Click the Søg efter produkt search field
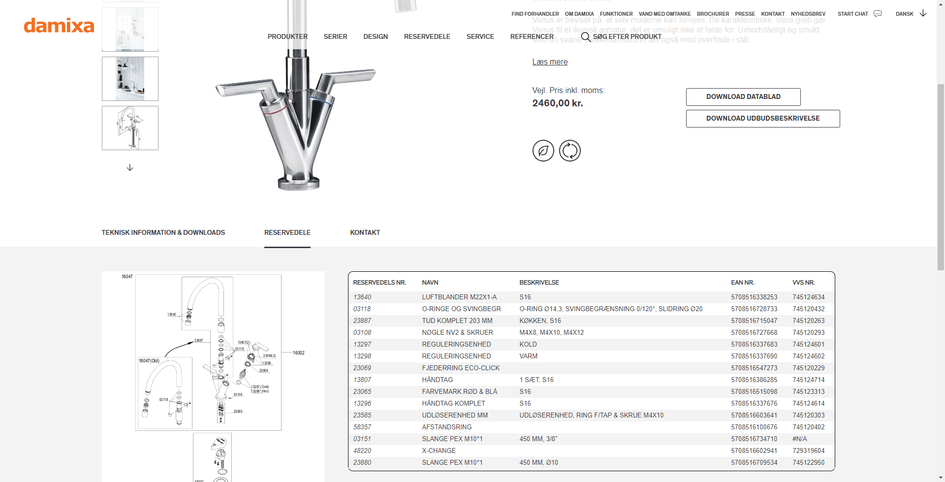 point(627,37)
